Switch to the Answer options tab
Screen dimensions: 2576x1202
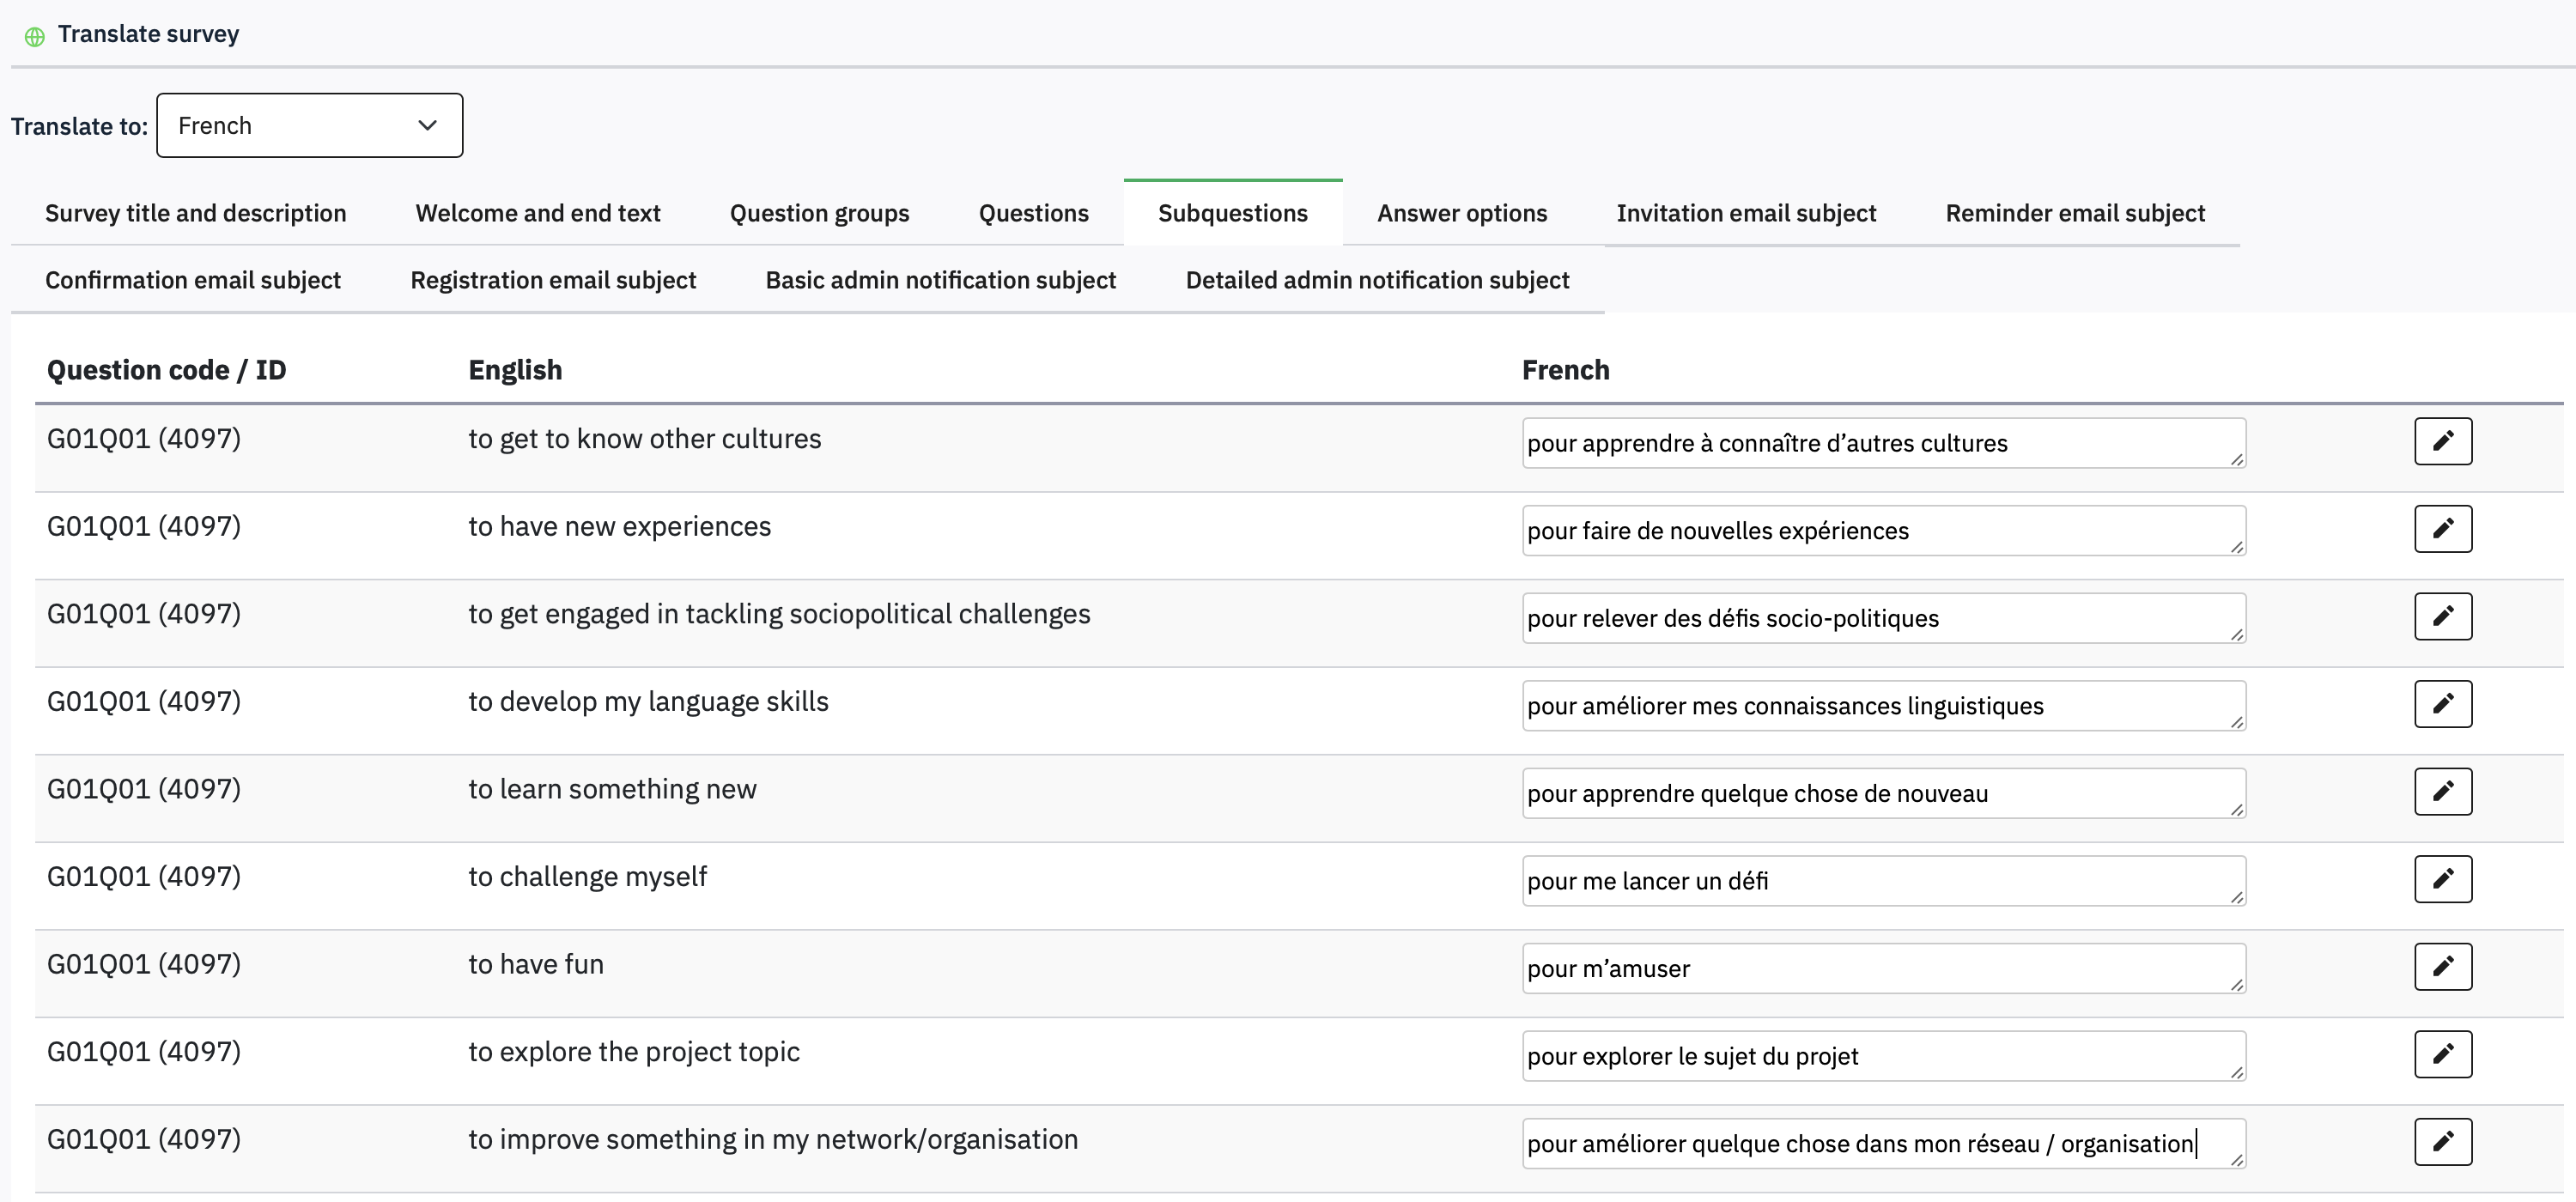click(1461, 213)
